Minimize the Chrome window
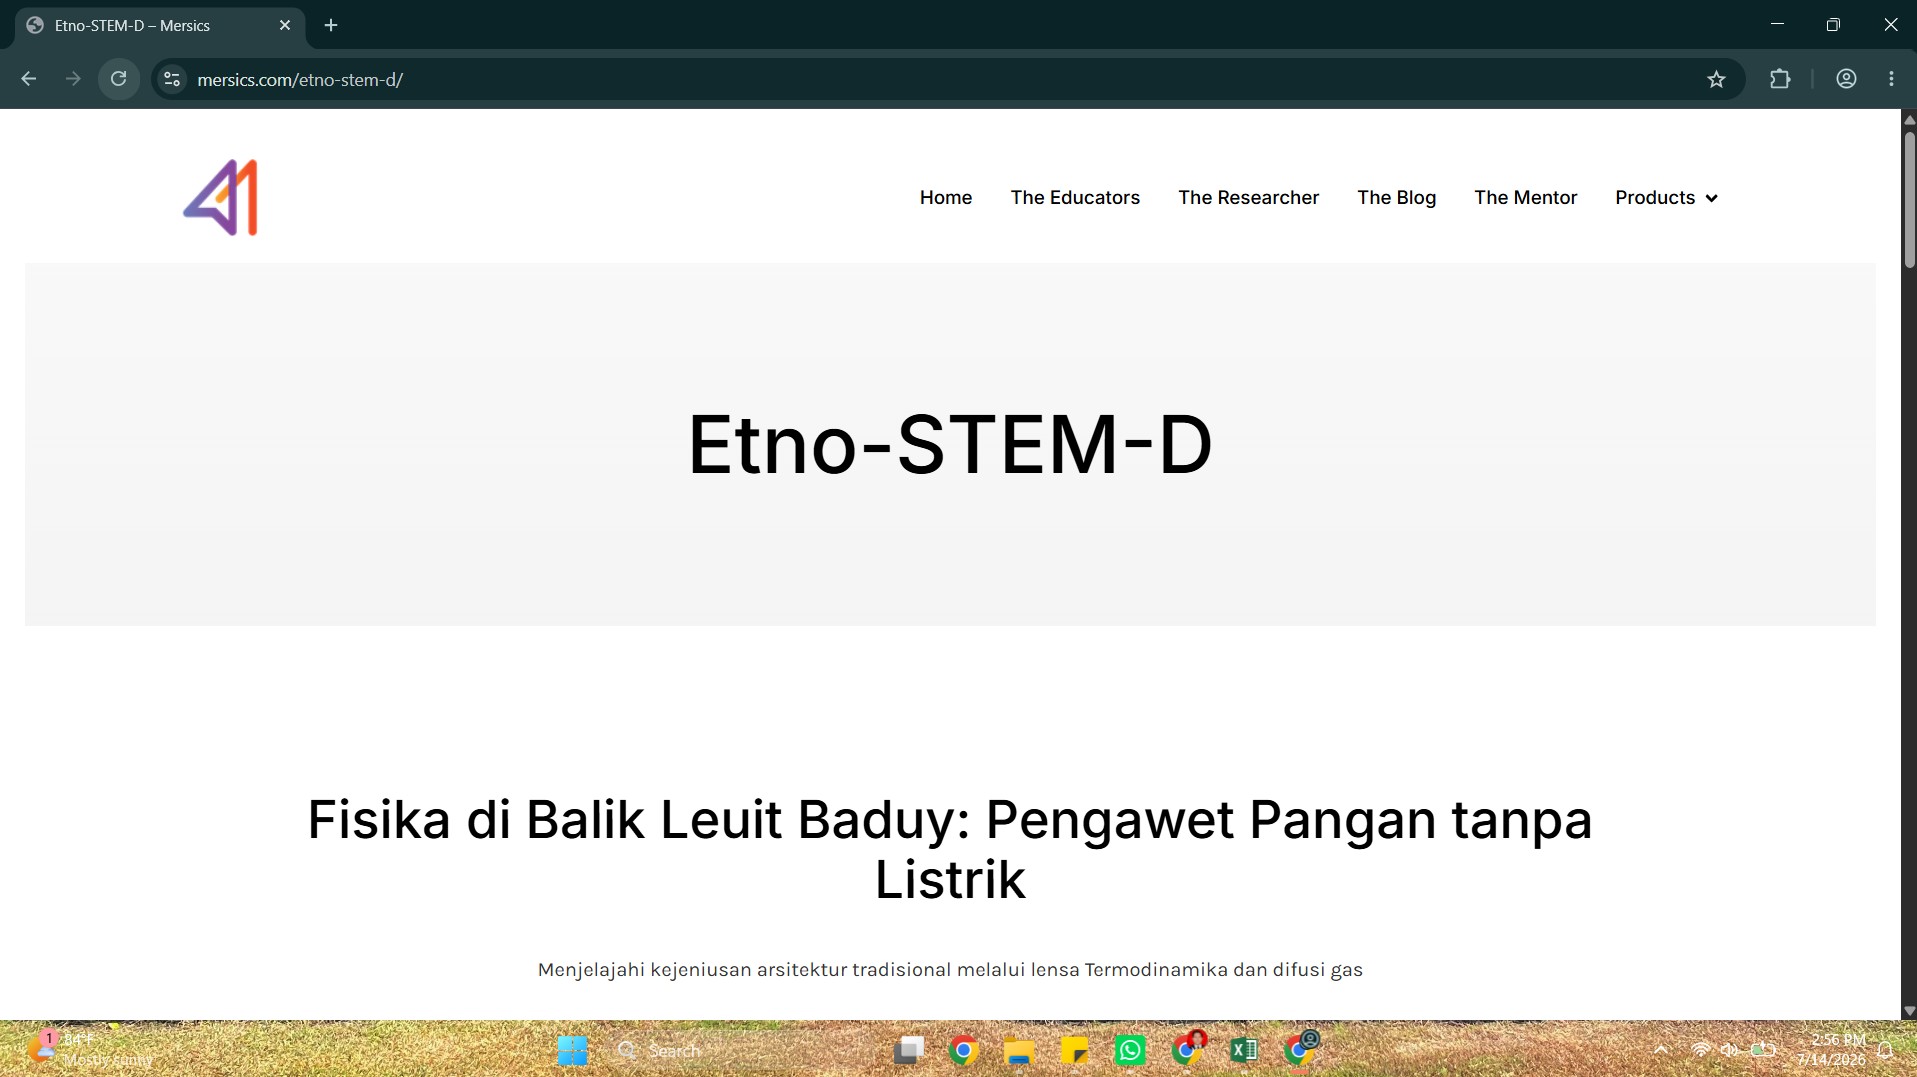This screenshot has height=1077, width=1917. tap(1776, 25)
